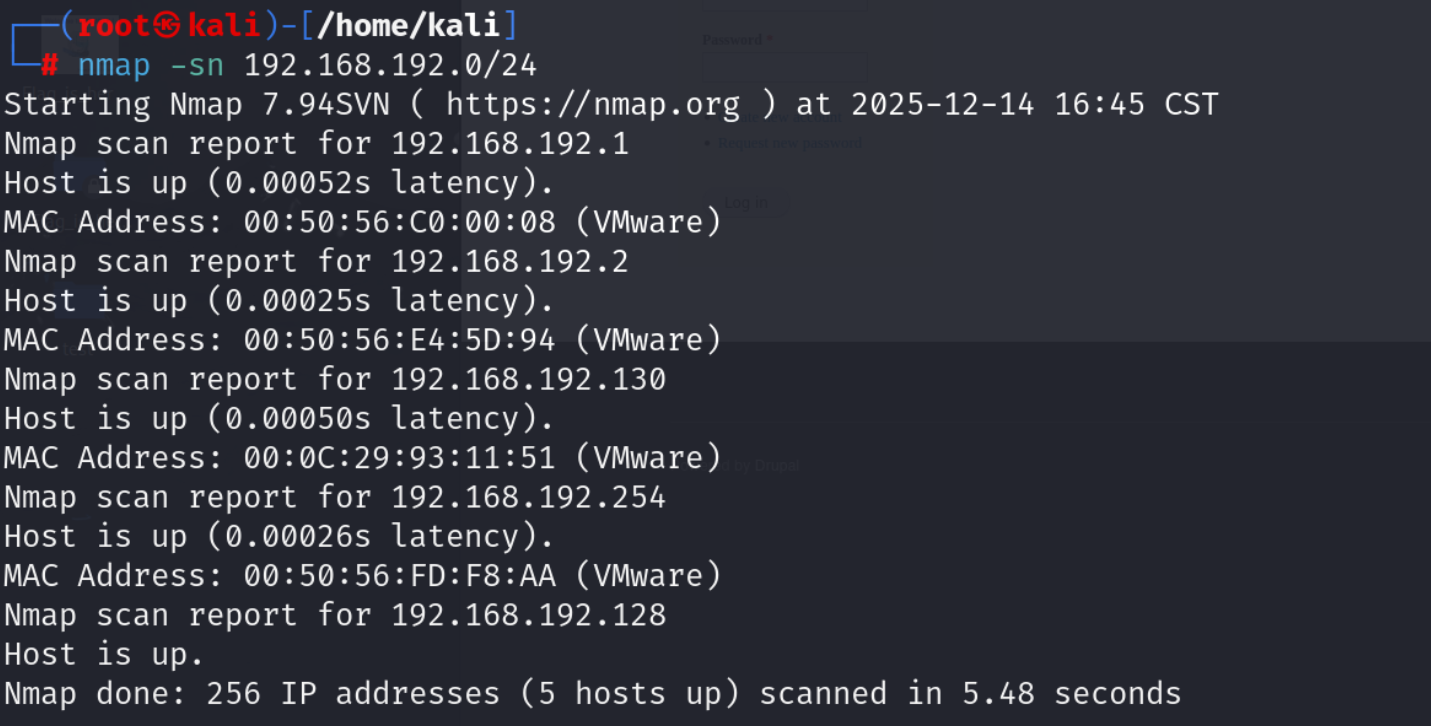Click the /home/kali path in the prompt

[408, 25]
